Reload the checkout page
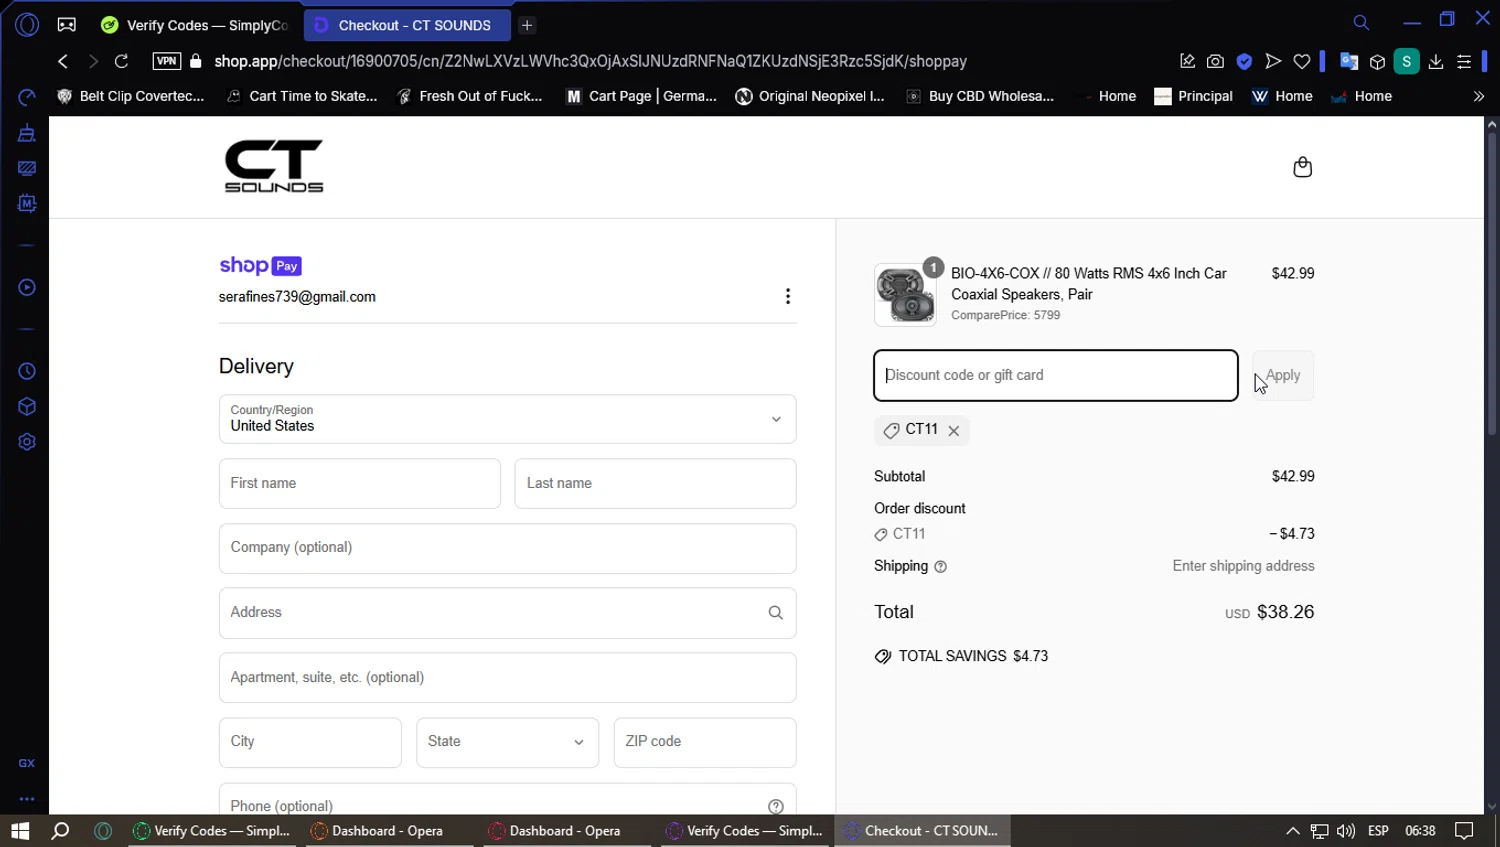This screenshot has height=847, width=1500. 121,61
